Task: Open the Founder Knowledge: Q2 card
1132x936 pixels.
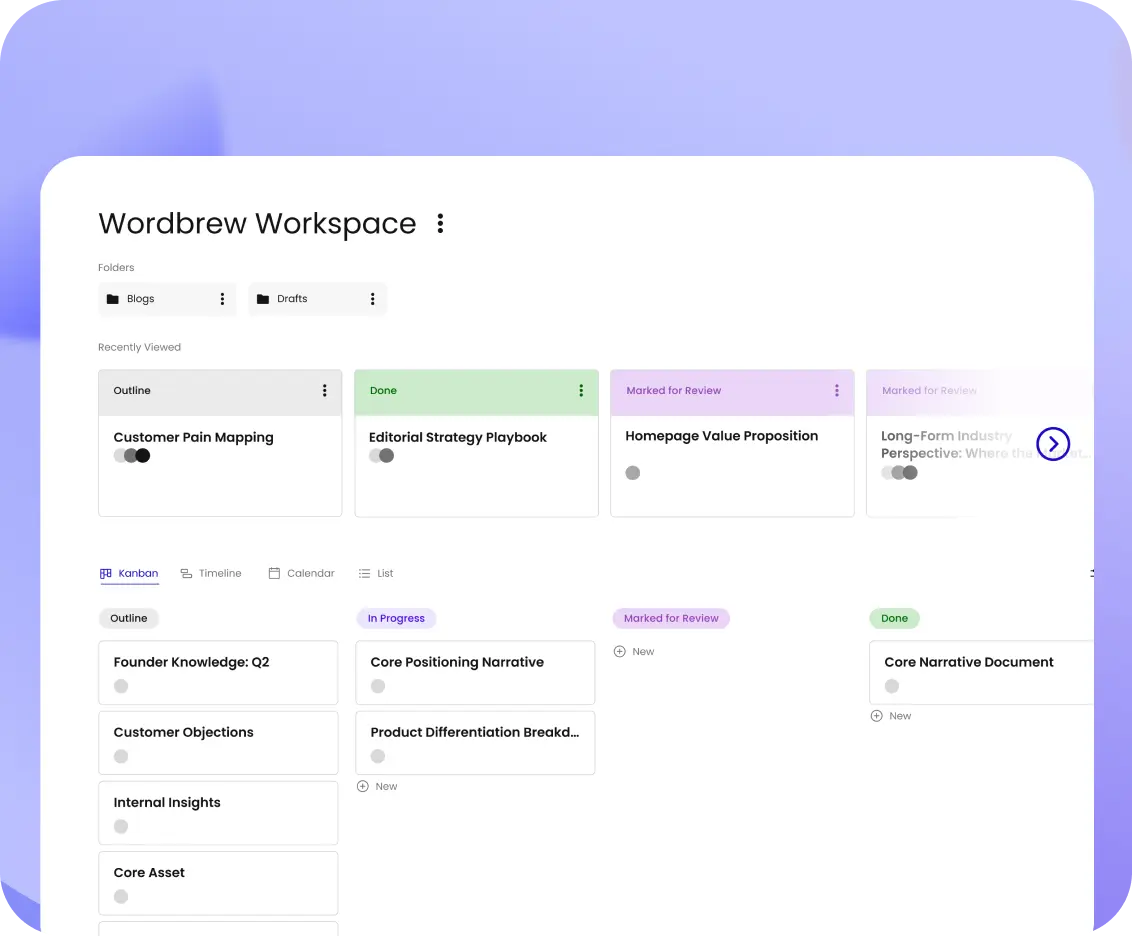Action: (x=218, y=672)
